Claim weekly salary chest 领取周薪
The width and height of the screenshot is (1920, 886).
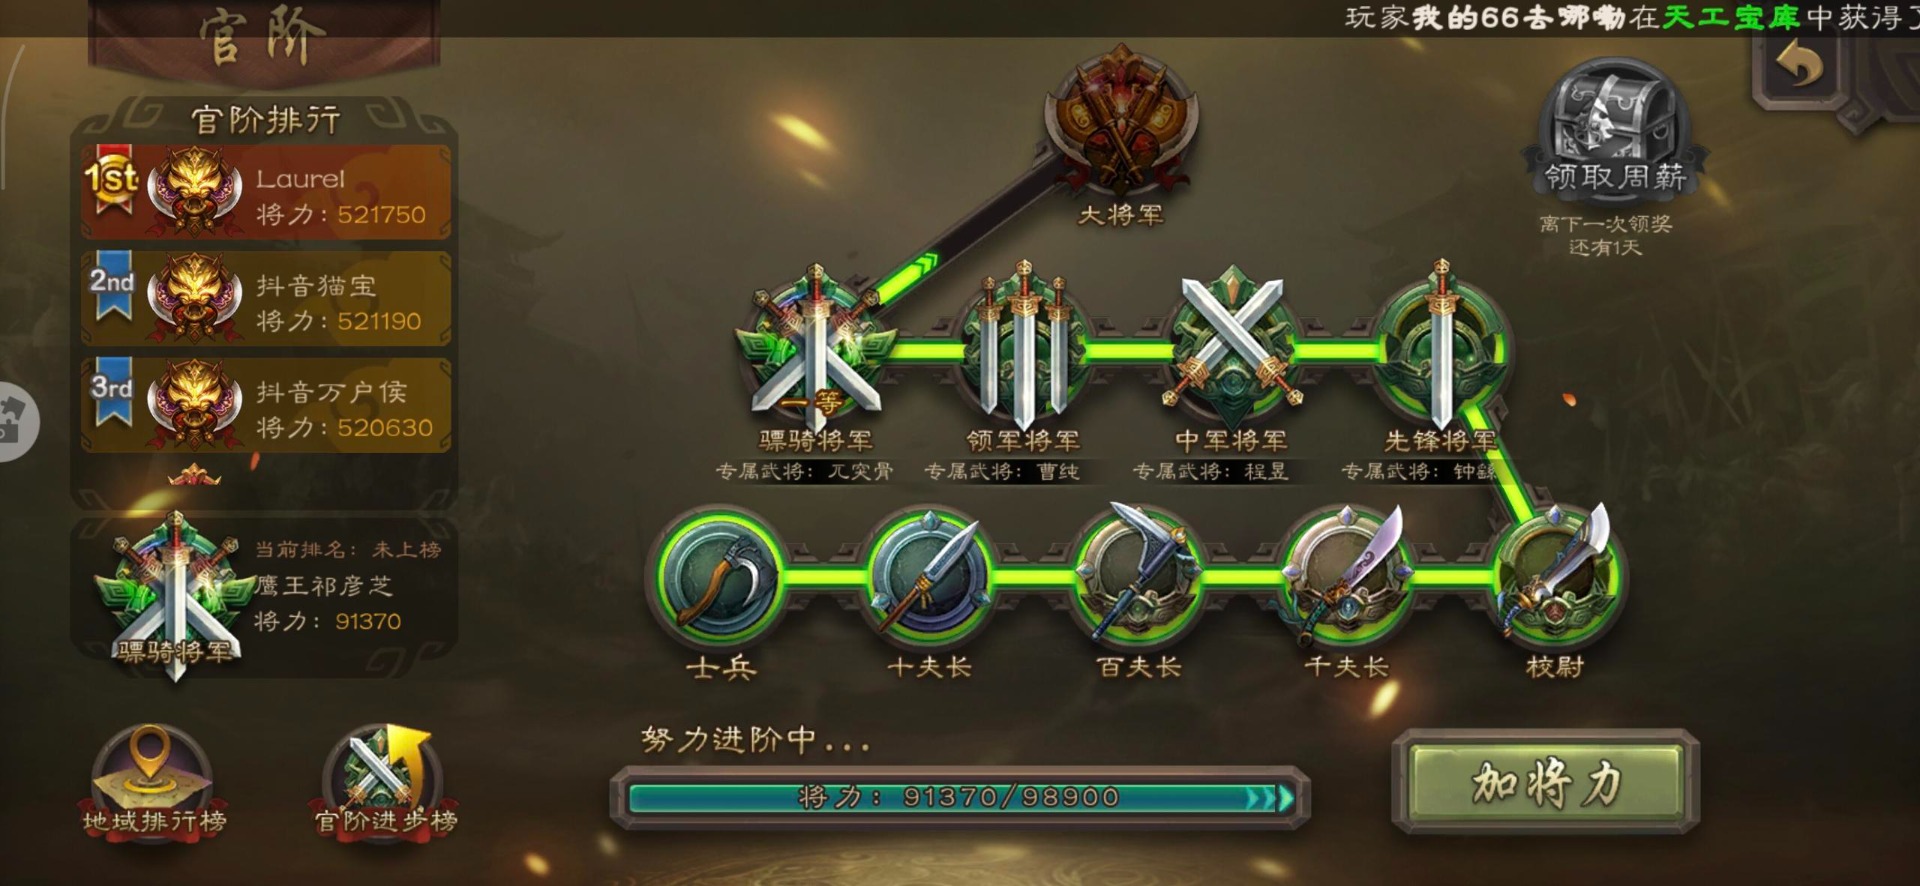point(1614,126)
